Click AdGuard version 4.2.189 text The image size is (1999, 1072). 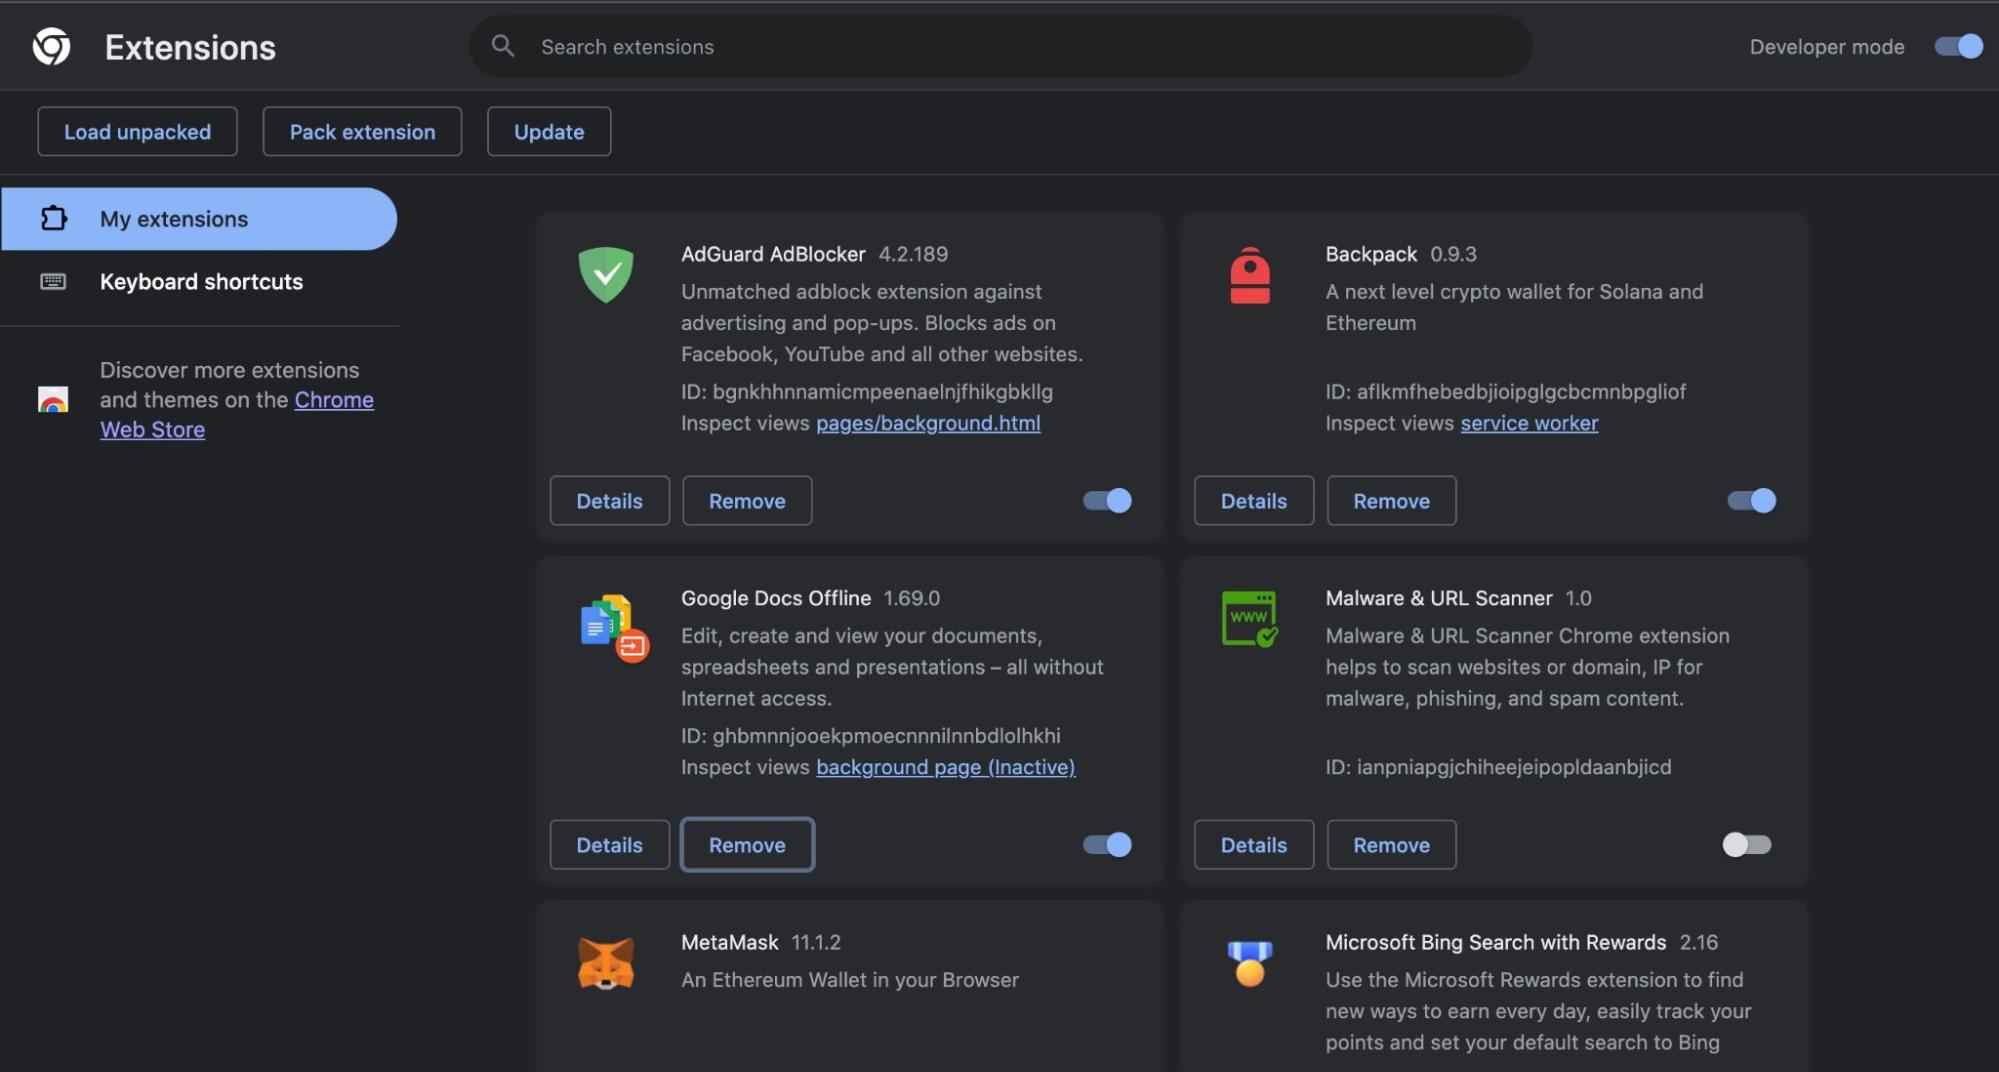tap(913, 254)
